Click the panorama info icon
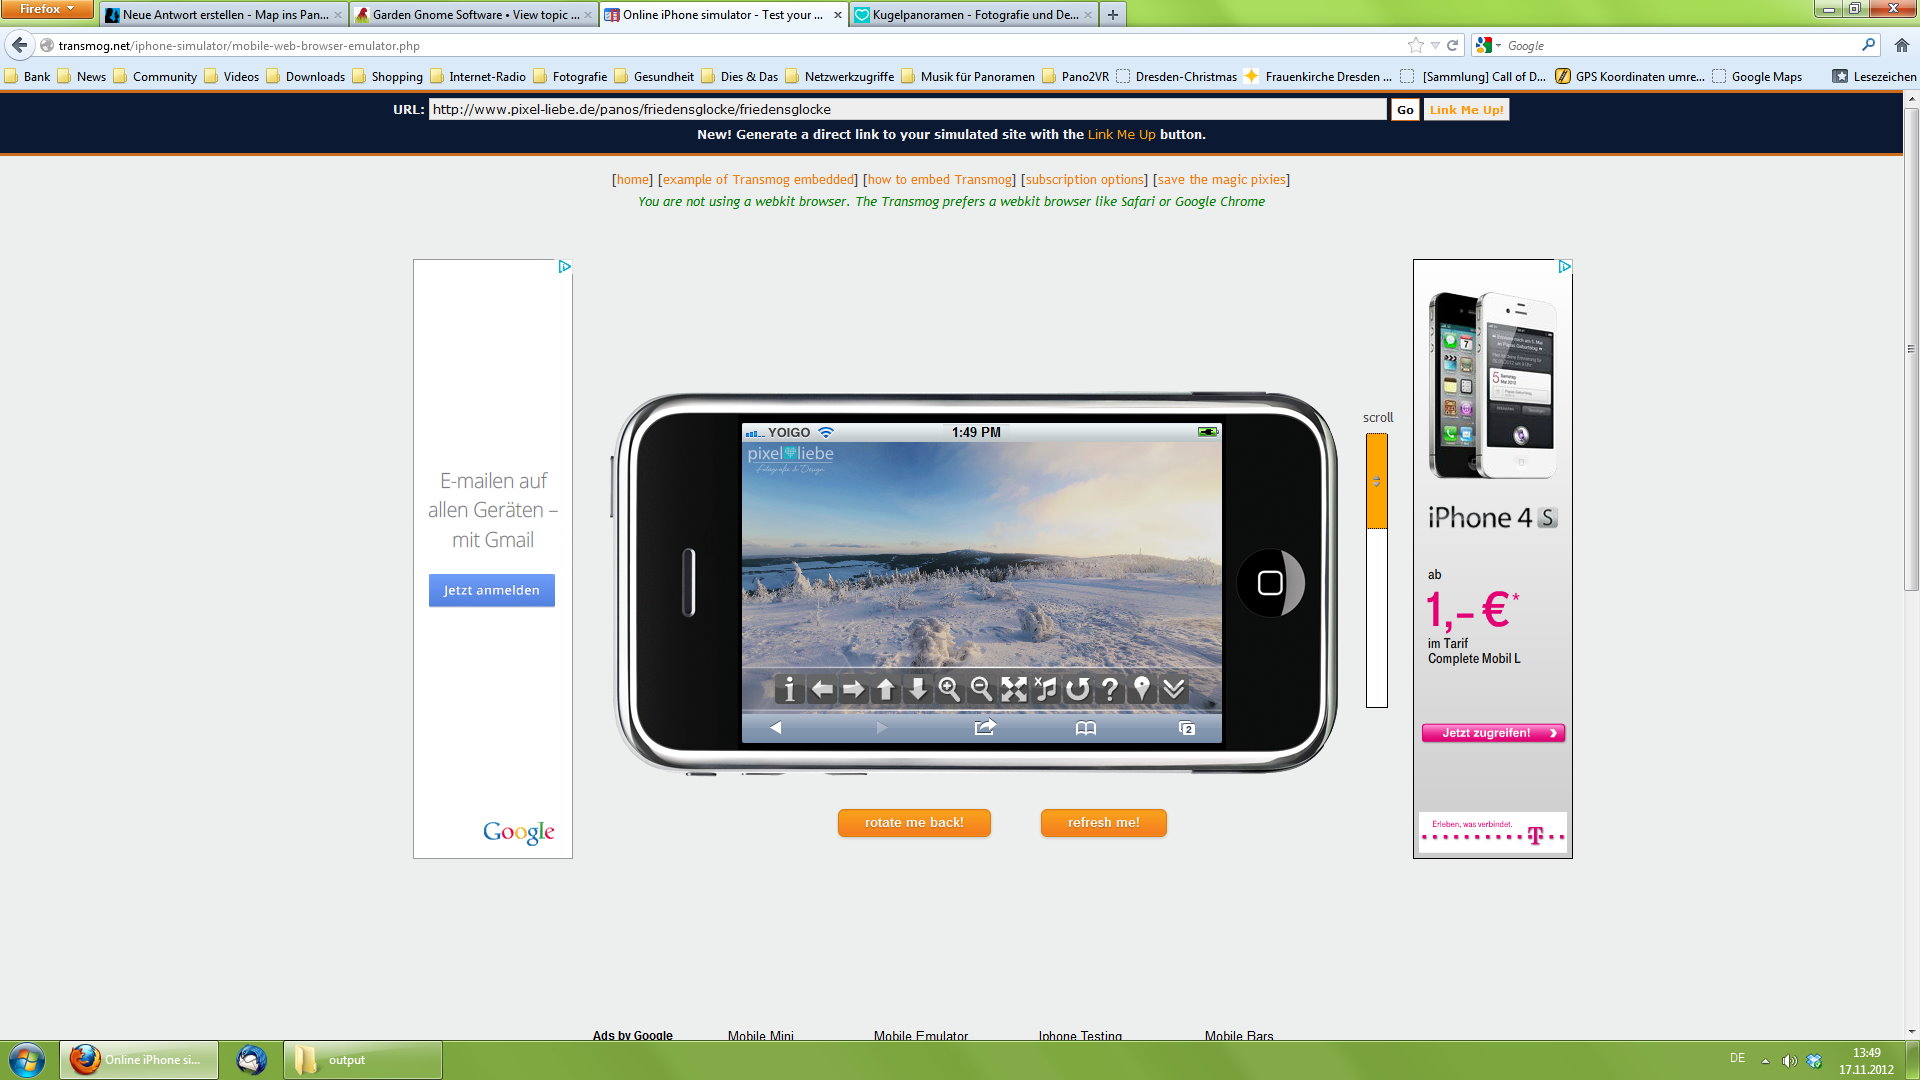The width and height of the screenshot is (1920, 1080). pos(789,689)
